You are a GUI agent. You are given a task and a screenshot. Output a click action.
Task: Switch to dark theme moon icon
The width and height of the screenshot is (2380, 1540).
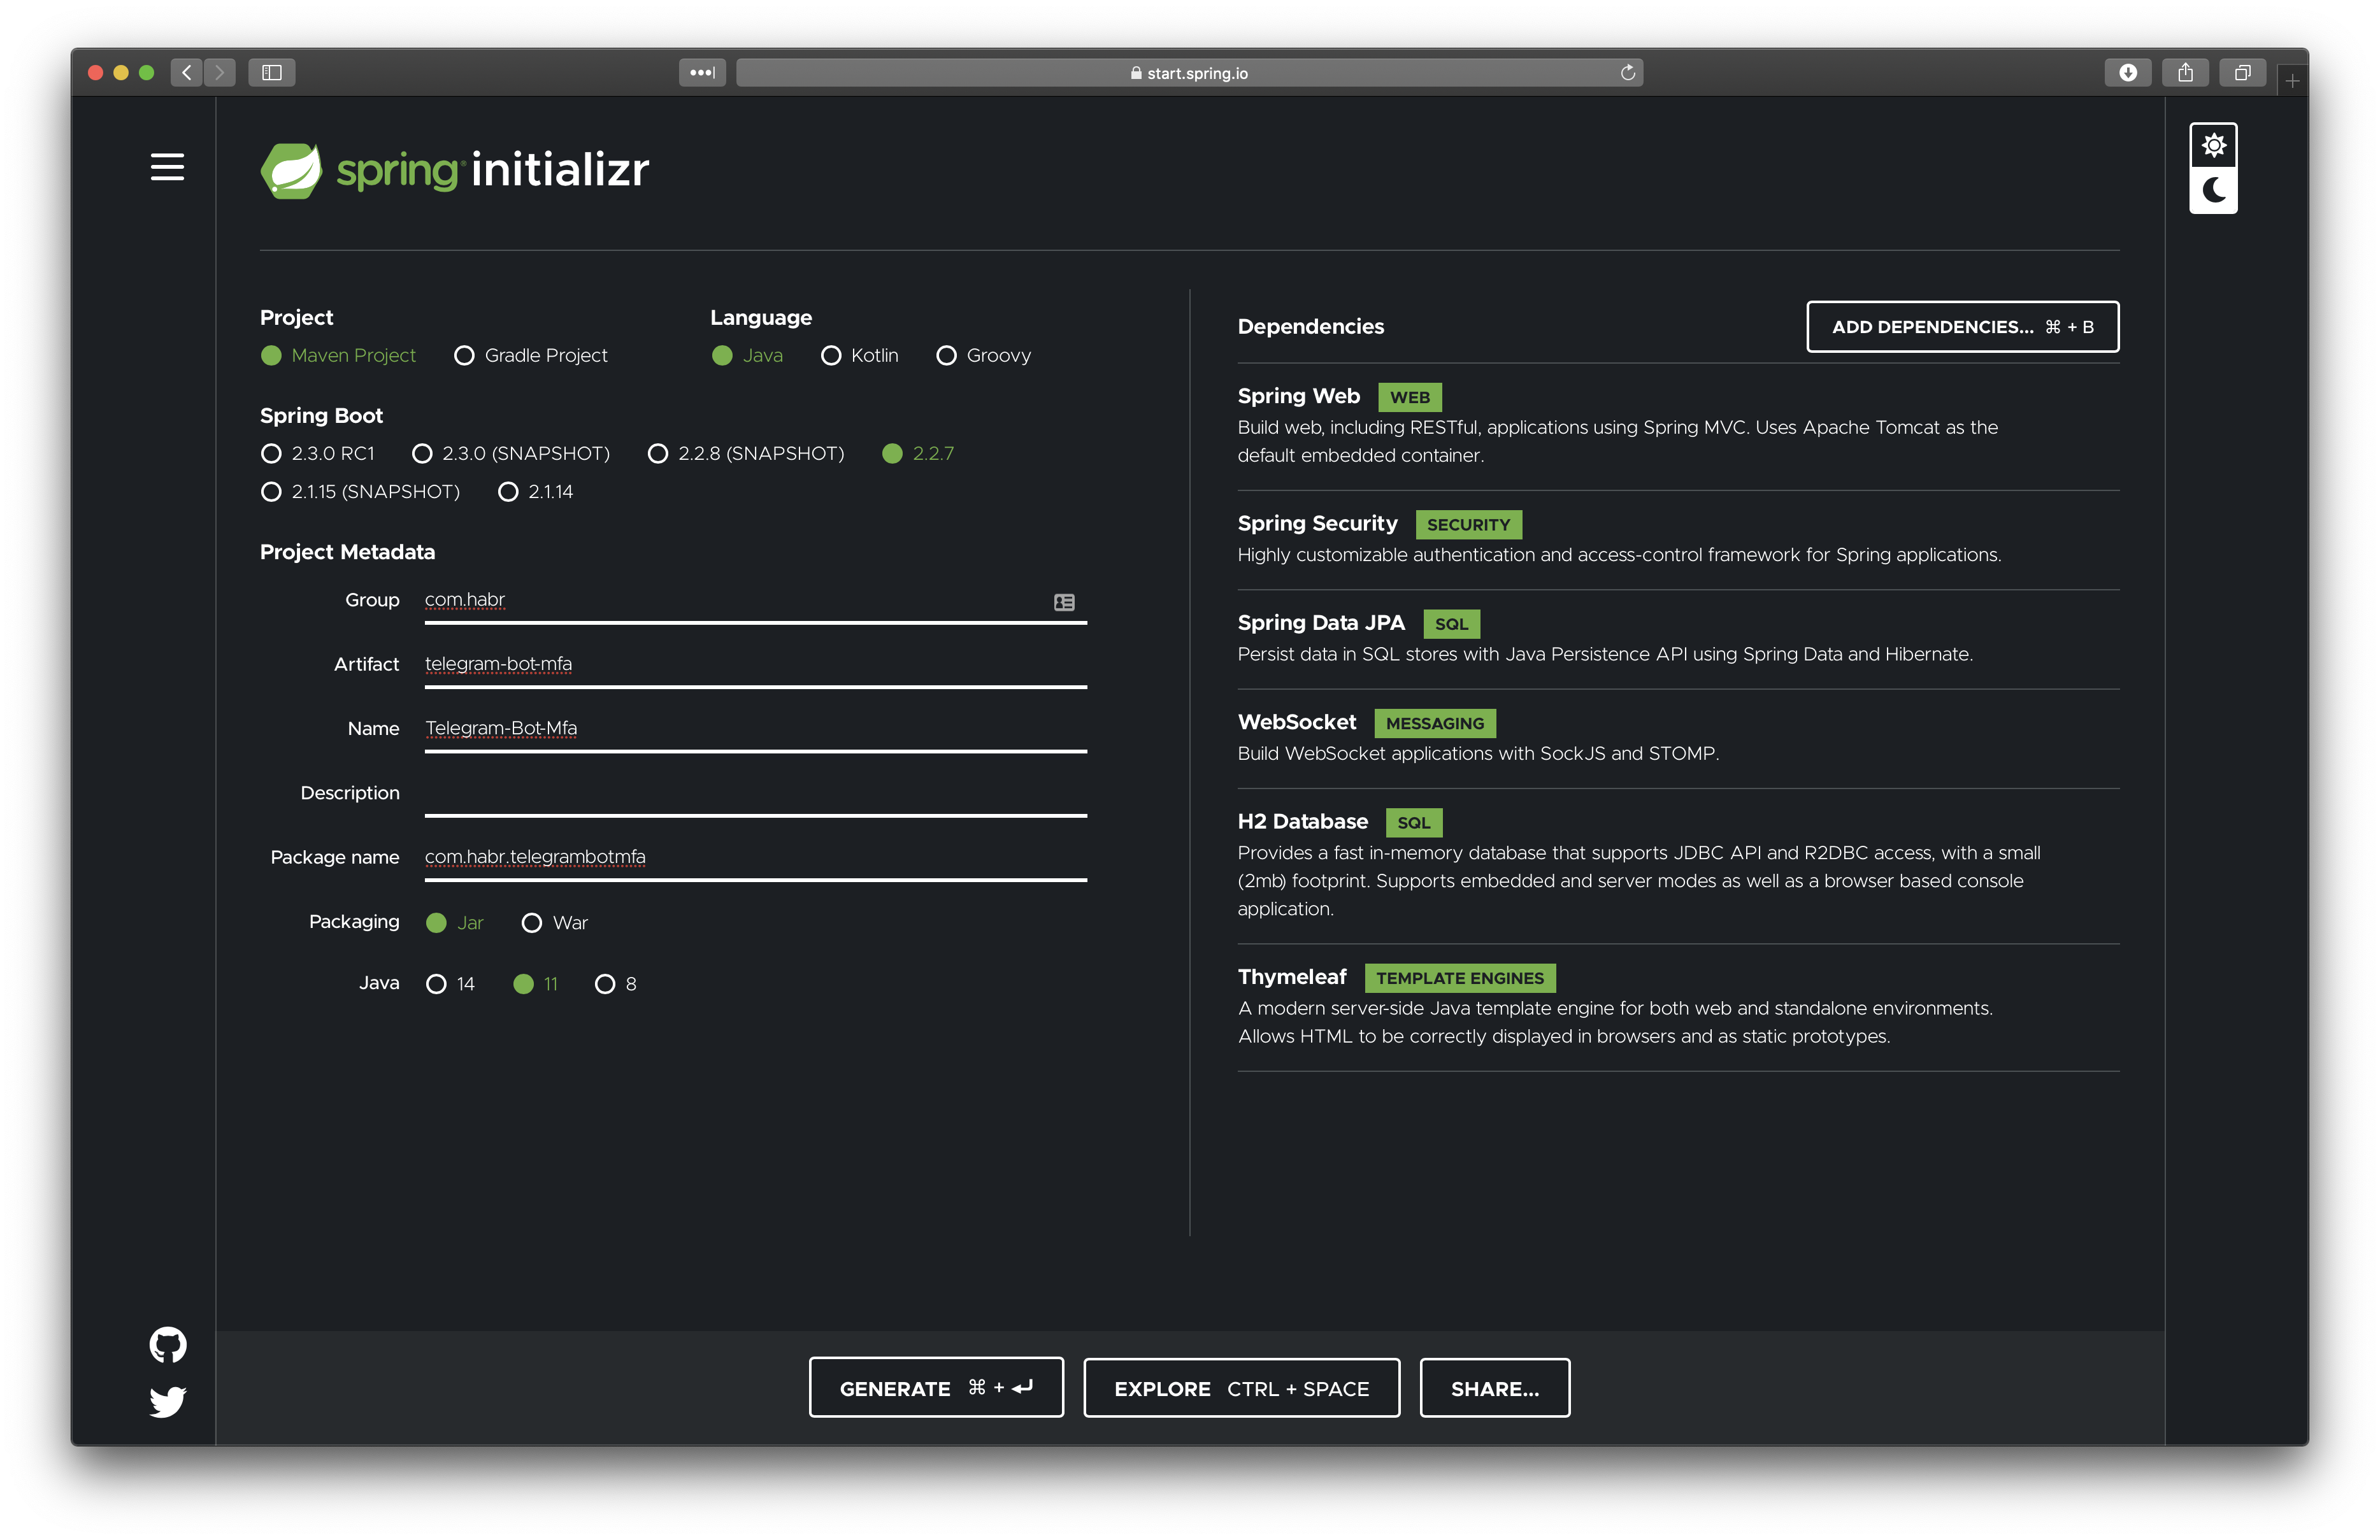click(2213, 190)
